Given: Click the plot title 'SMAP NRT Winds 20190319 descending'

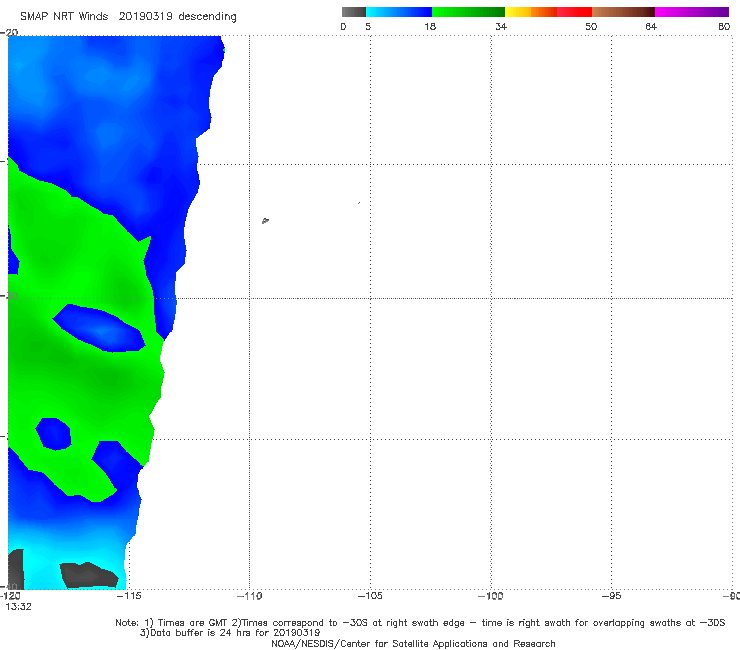Looking at the screenshot, I should point(128,17).
